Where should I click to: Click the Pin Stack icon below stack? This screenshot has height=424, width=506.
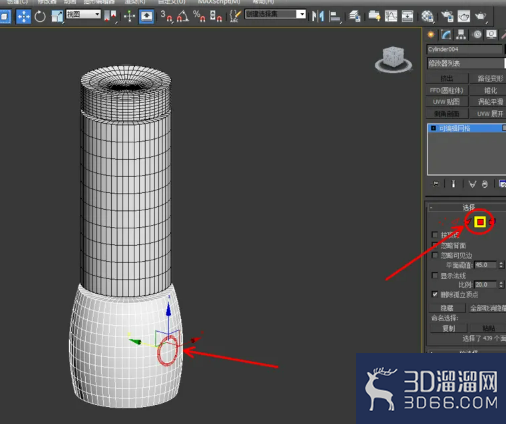(436, 184)
